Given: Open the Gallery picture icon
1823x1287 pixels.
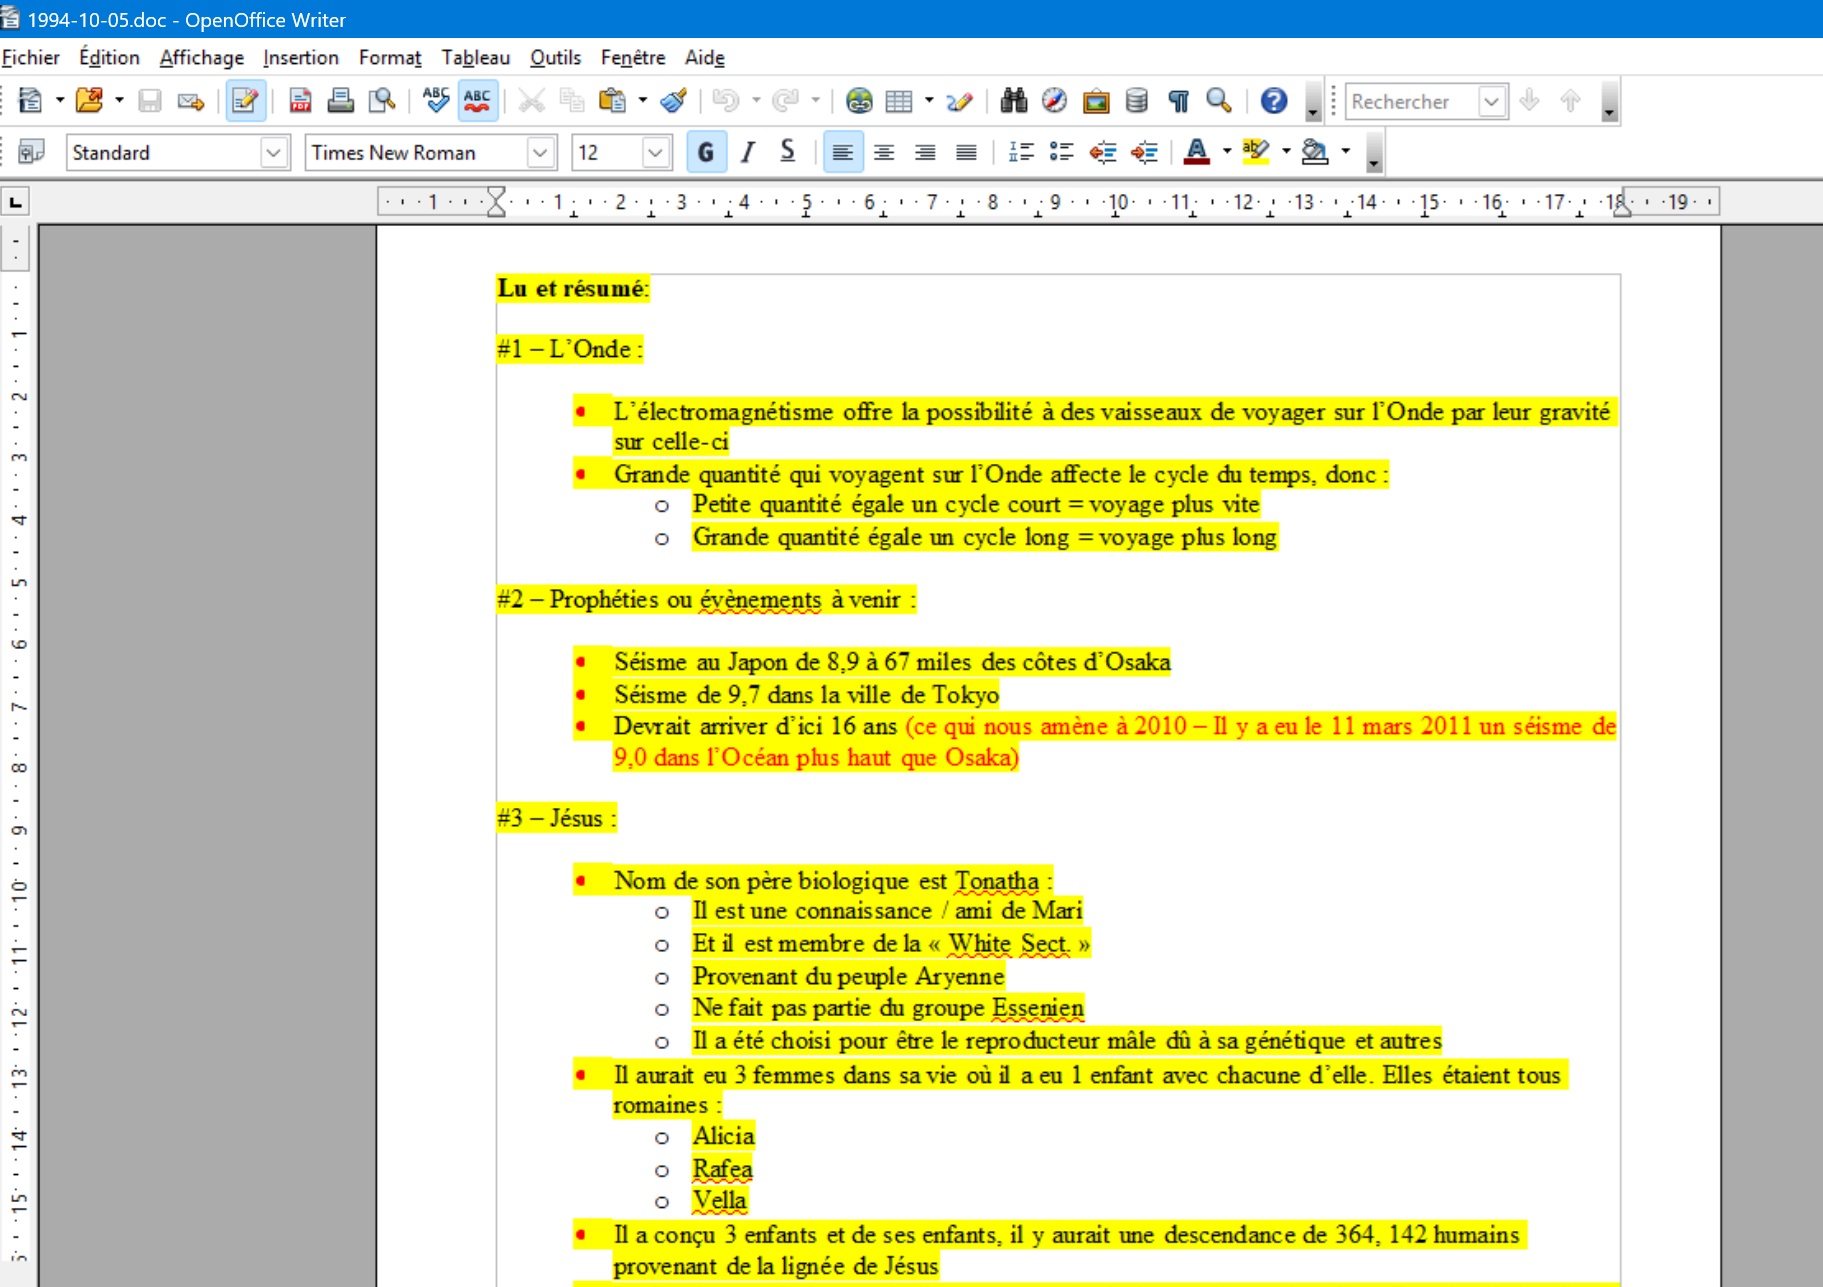Looking at the screenshot, I should click(x=1096, y=101).
